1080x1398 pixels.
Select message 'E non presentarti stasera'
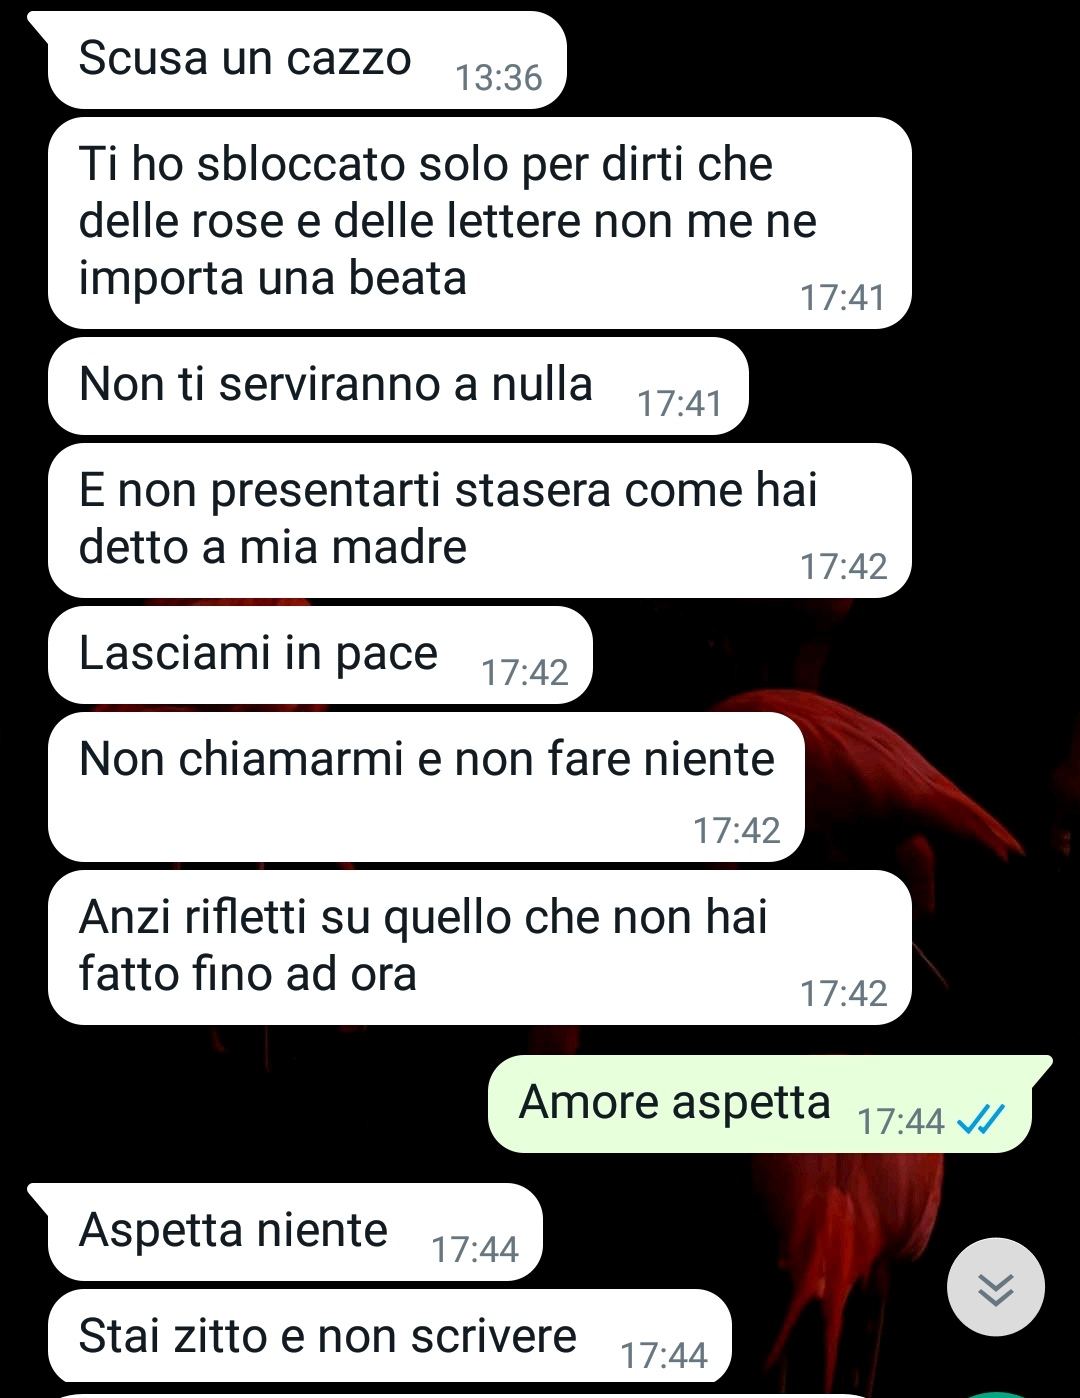[480, 520]
